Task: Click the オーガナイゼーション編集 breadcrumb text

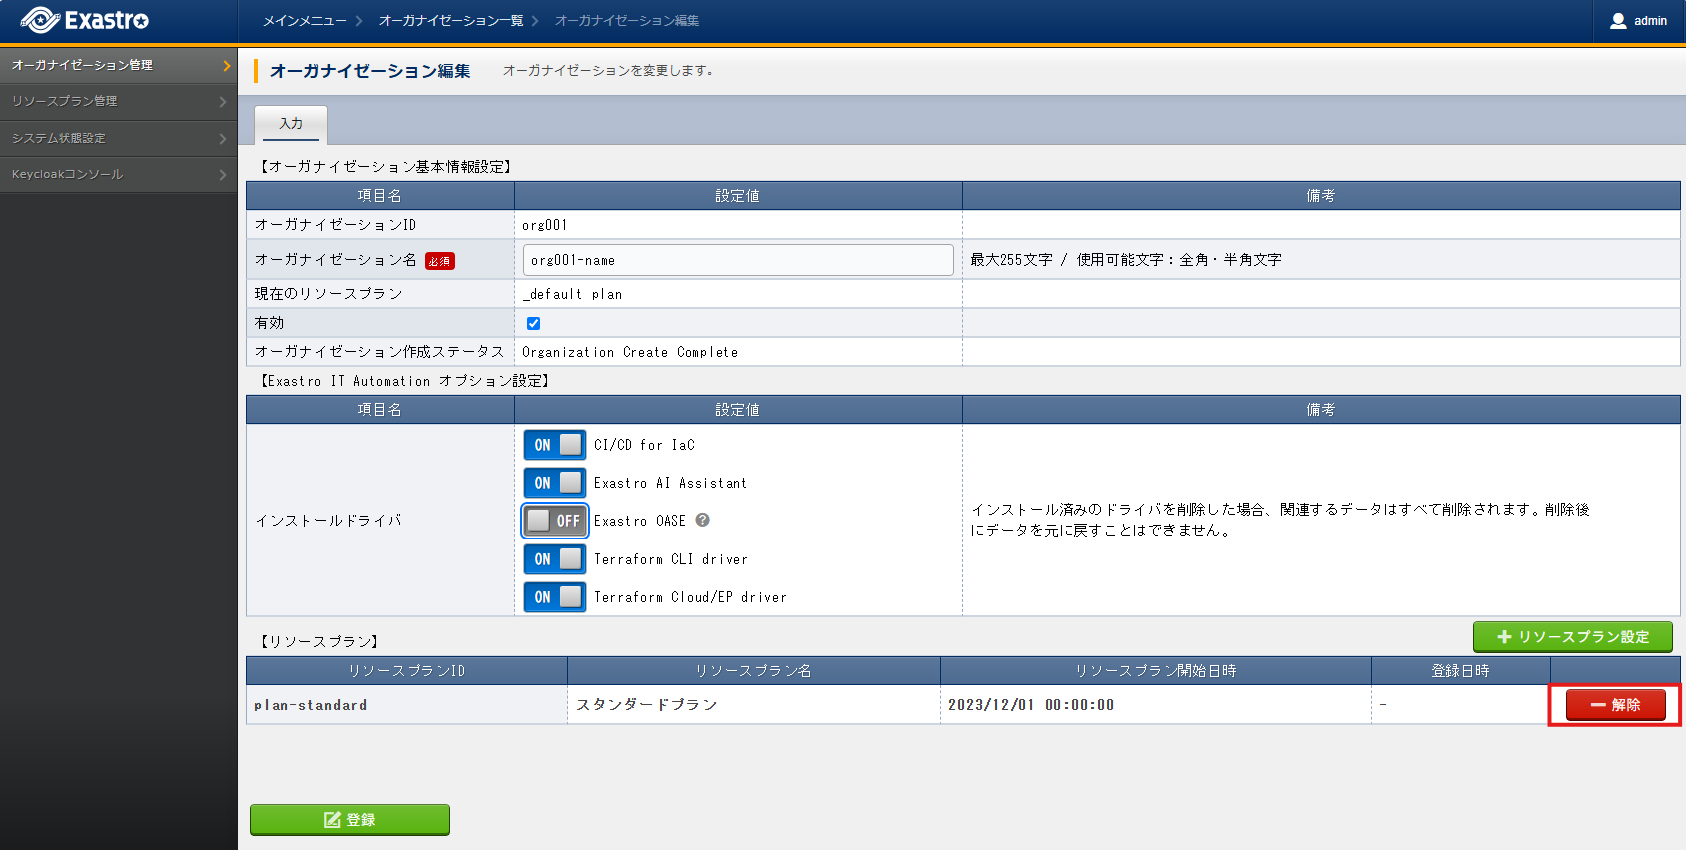Action: pos(627,21)
